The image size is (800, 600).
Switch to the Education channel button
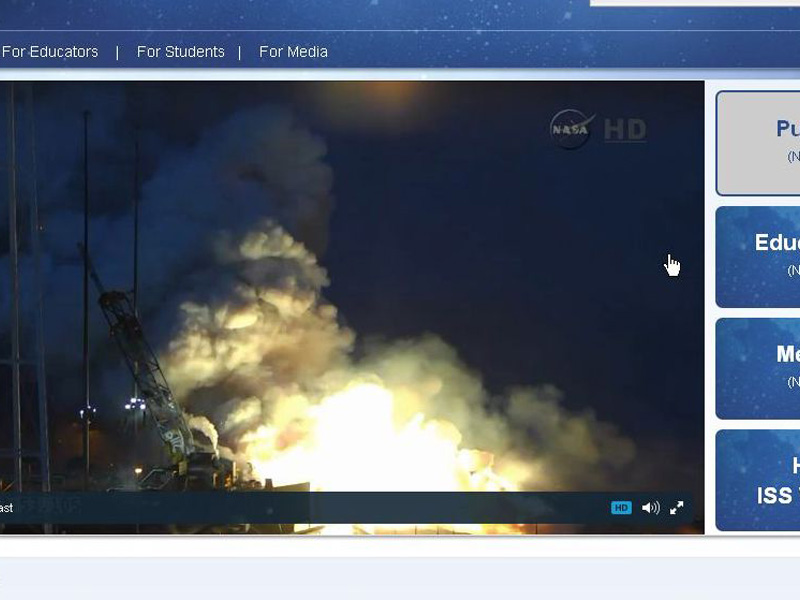(x=759, y=256)
